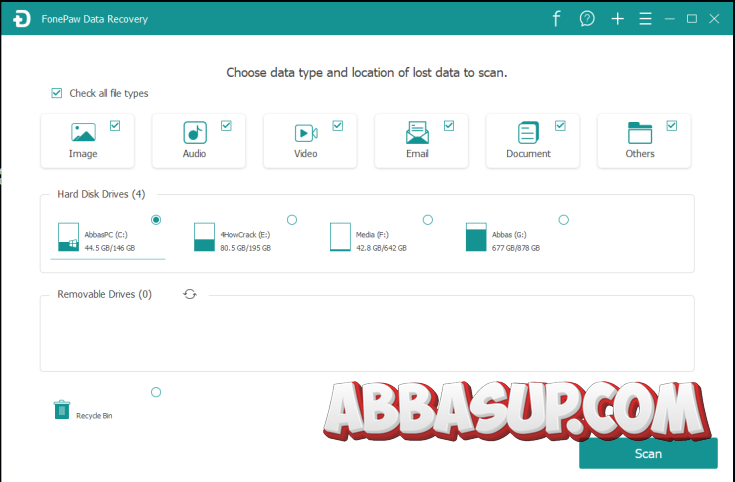Click the plus icon in title bar
The image size is (735, 482).
617,19
